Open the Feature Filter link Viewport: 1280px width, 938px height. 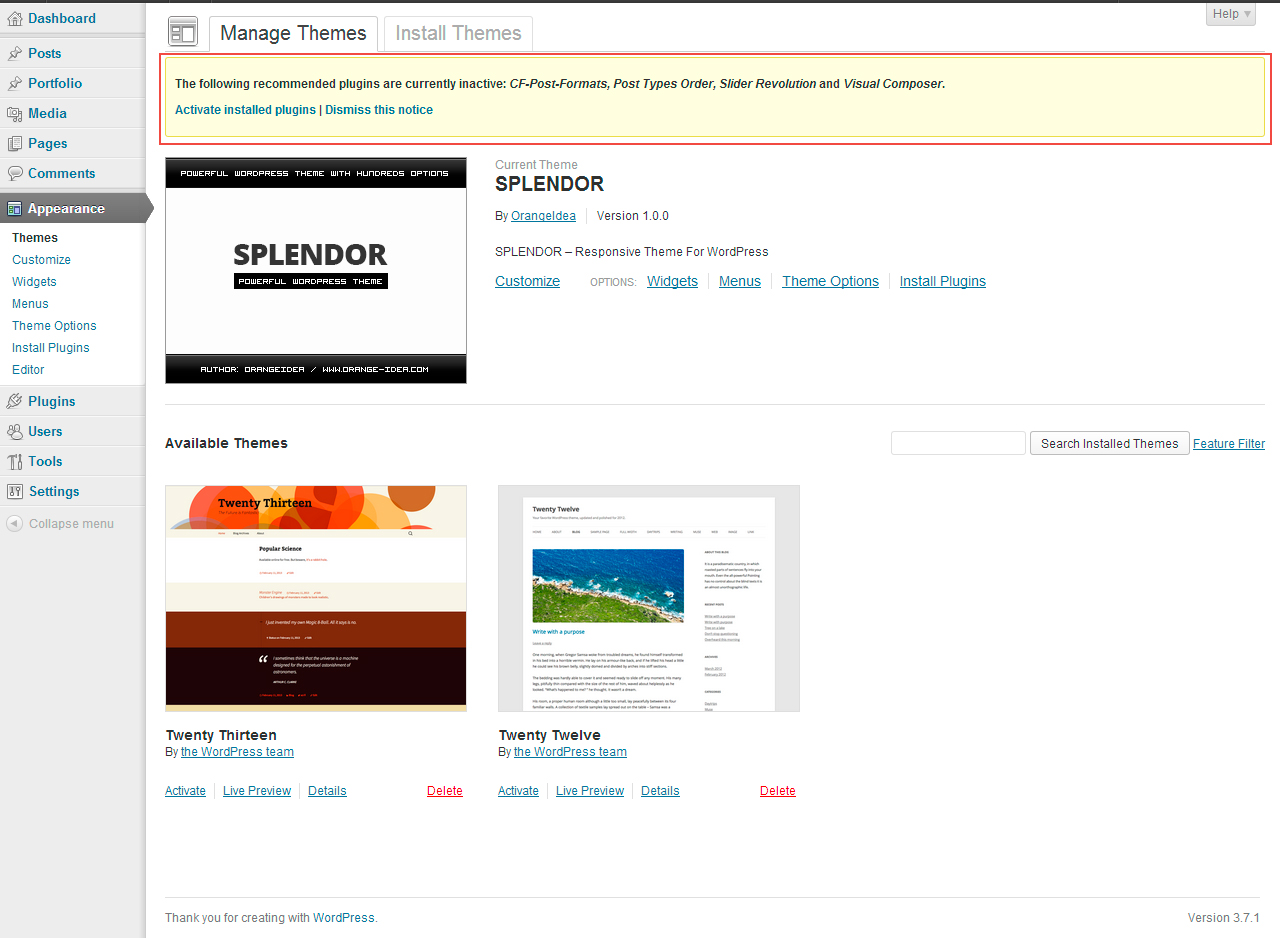coord(1229,444)
